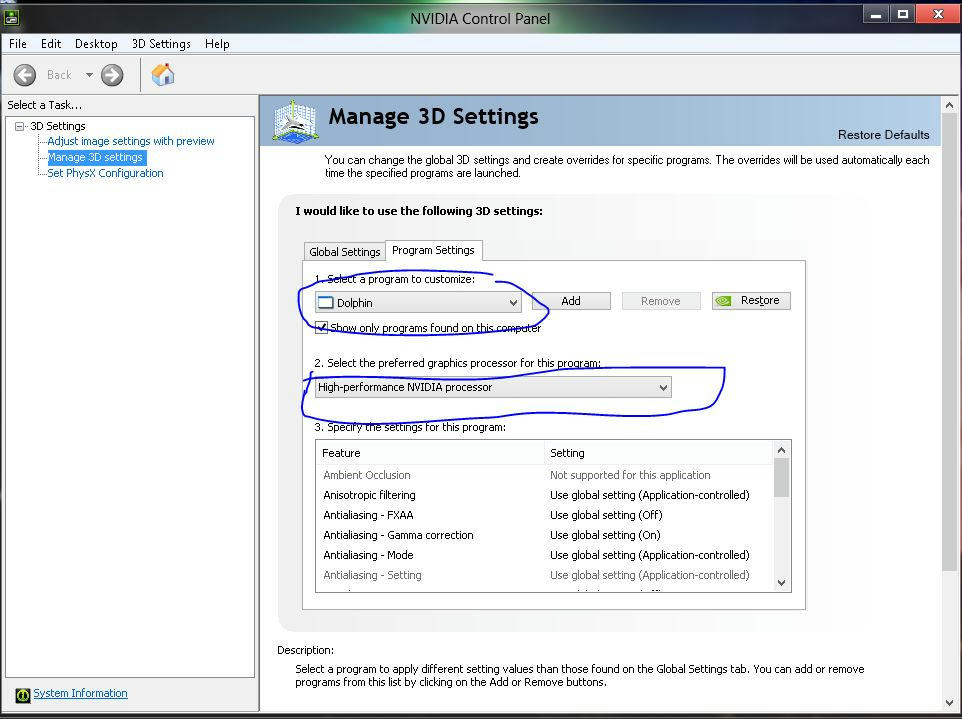This screenshot has width=962, height=719.
Task: Close the NVIDIA Control Panel window
Action: [x=938, y=14]
